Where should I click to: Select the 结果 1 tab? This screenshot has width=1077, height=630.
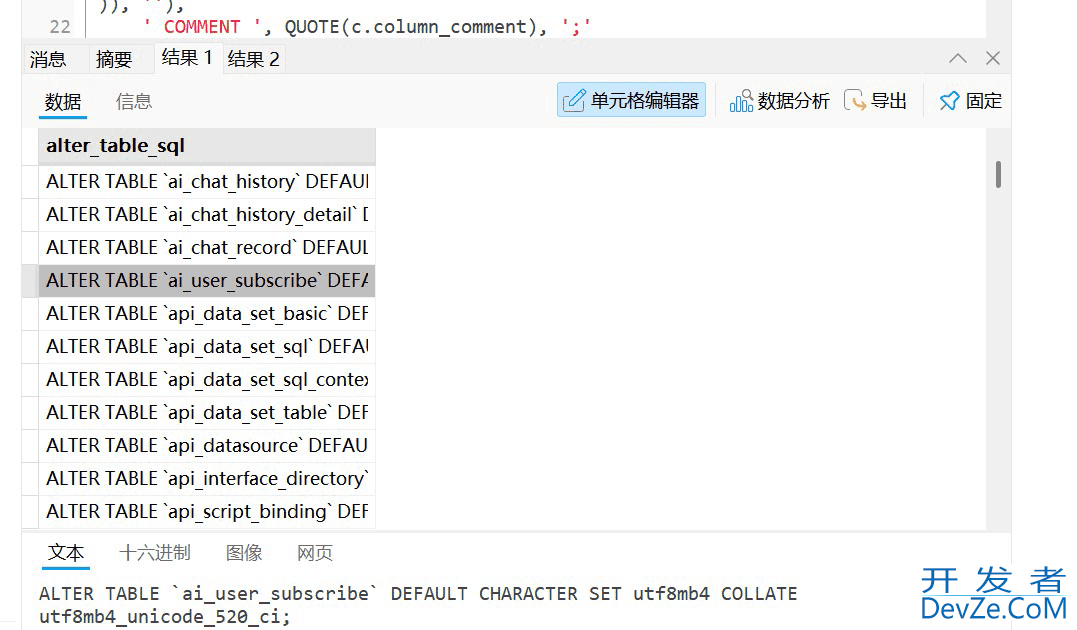tap(187, 58)
